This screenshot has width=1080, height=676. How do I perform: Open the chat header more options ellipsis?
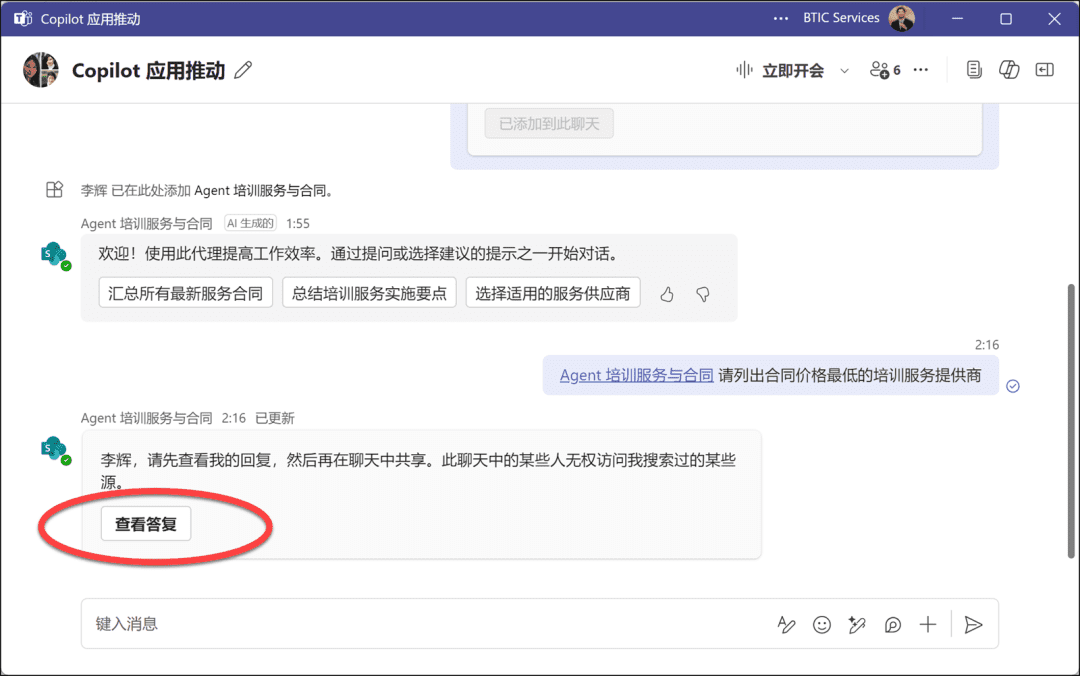(x=921, y=70)
